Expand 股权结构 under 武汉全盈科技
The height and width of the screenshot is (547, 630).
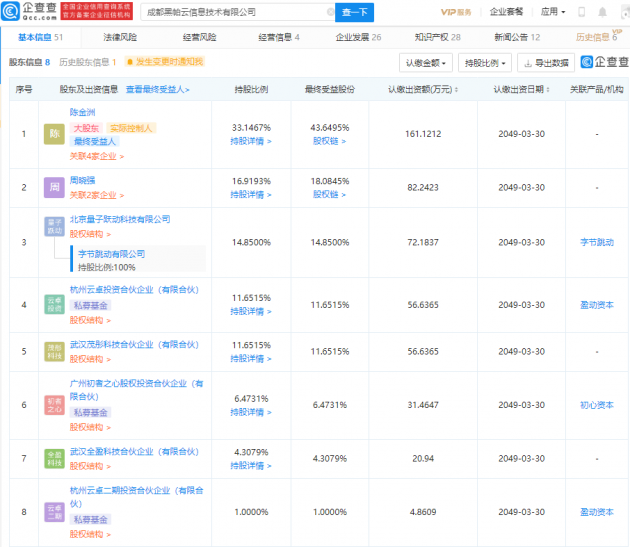tap(90, 466)
